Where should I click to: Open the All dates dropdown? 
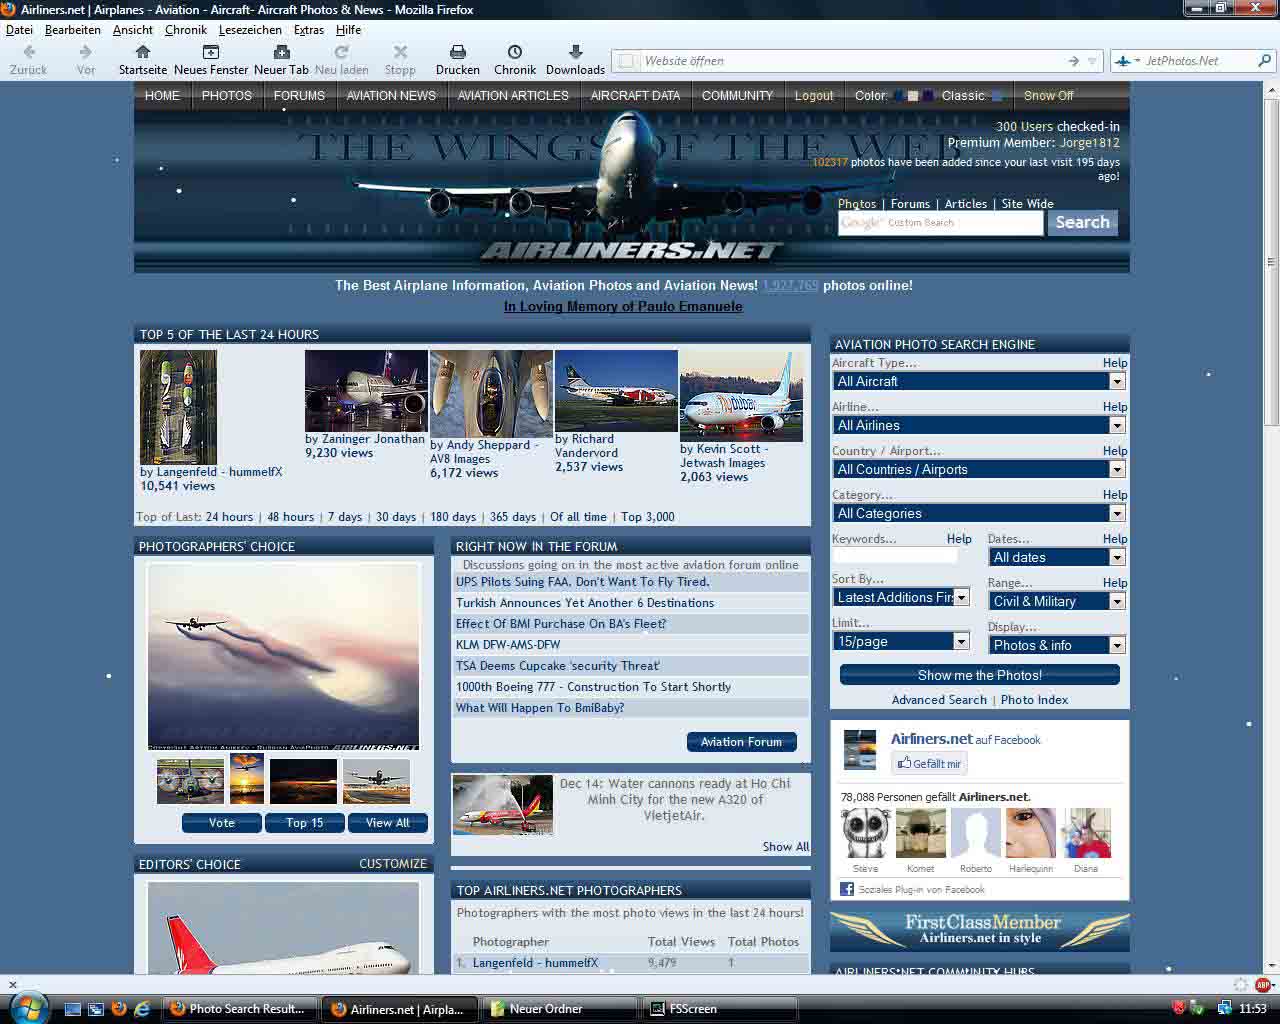pos(1057,557)
